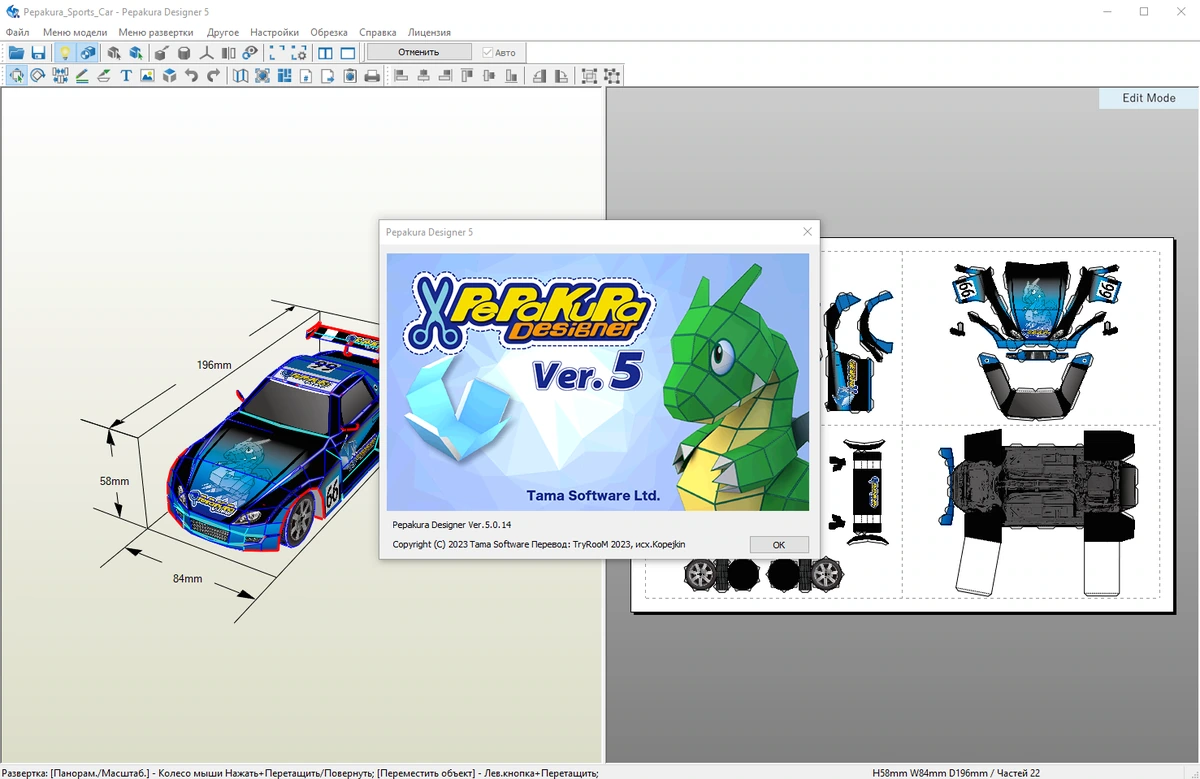Image resolution: width=1200 pixels, height=779 pixels.
Task: Click the frame with gear settings icon
Action: 298,52
